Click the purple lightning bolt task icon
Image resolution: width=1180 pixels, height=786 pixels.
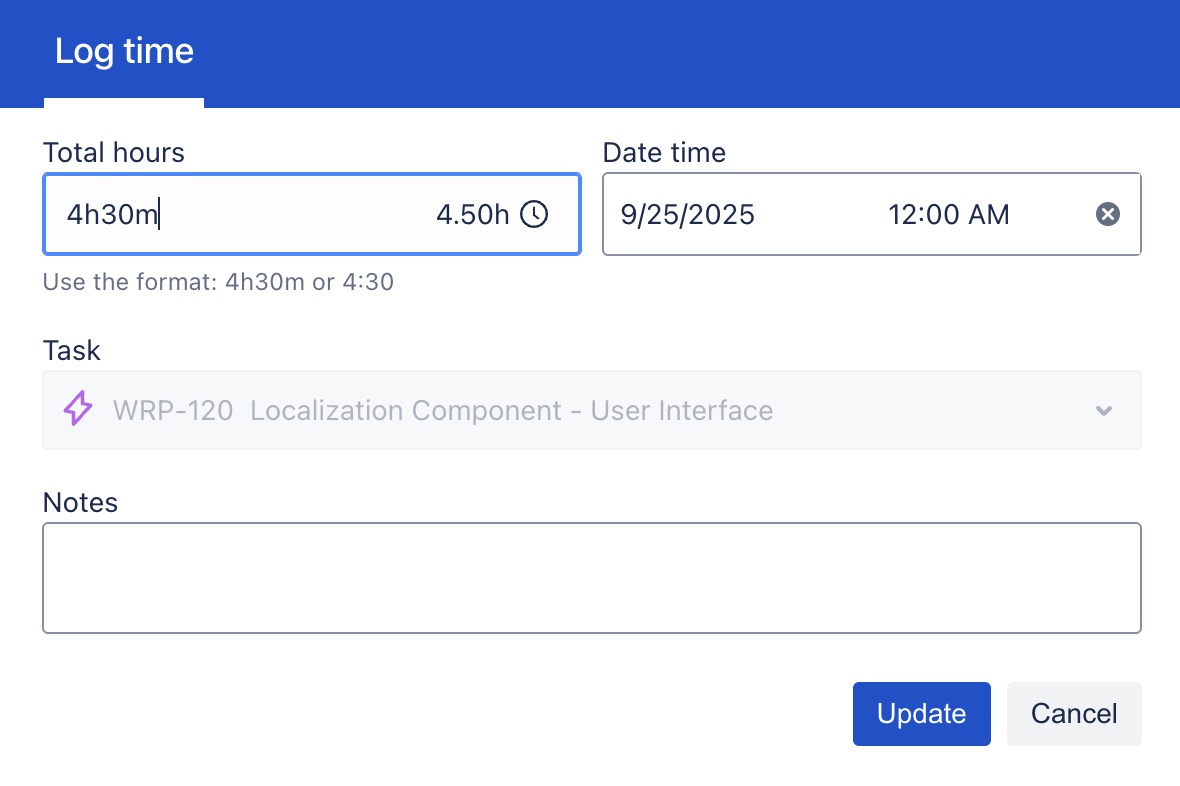tap(78, 410)
